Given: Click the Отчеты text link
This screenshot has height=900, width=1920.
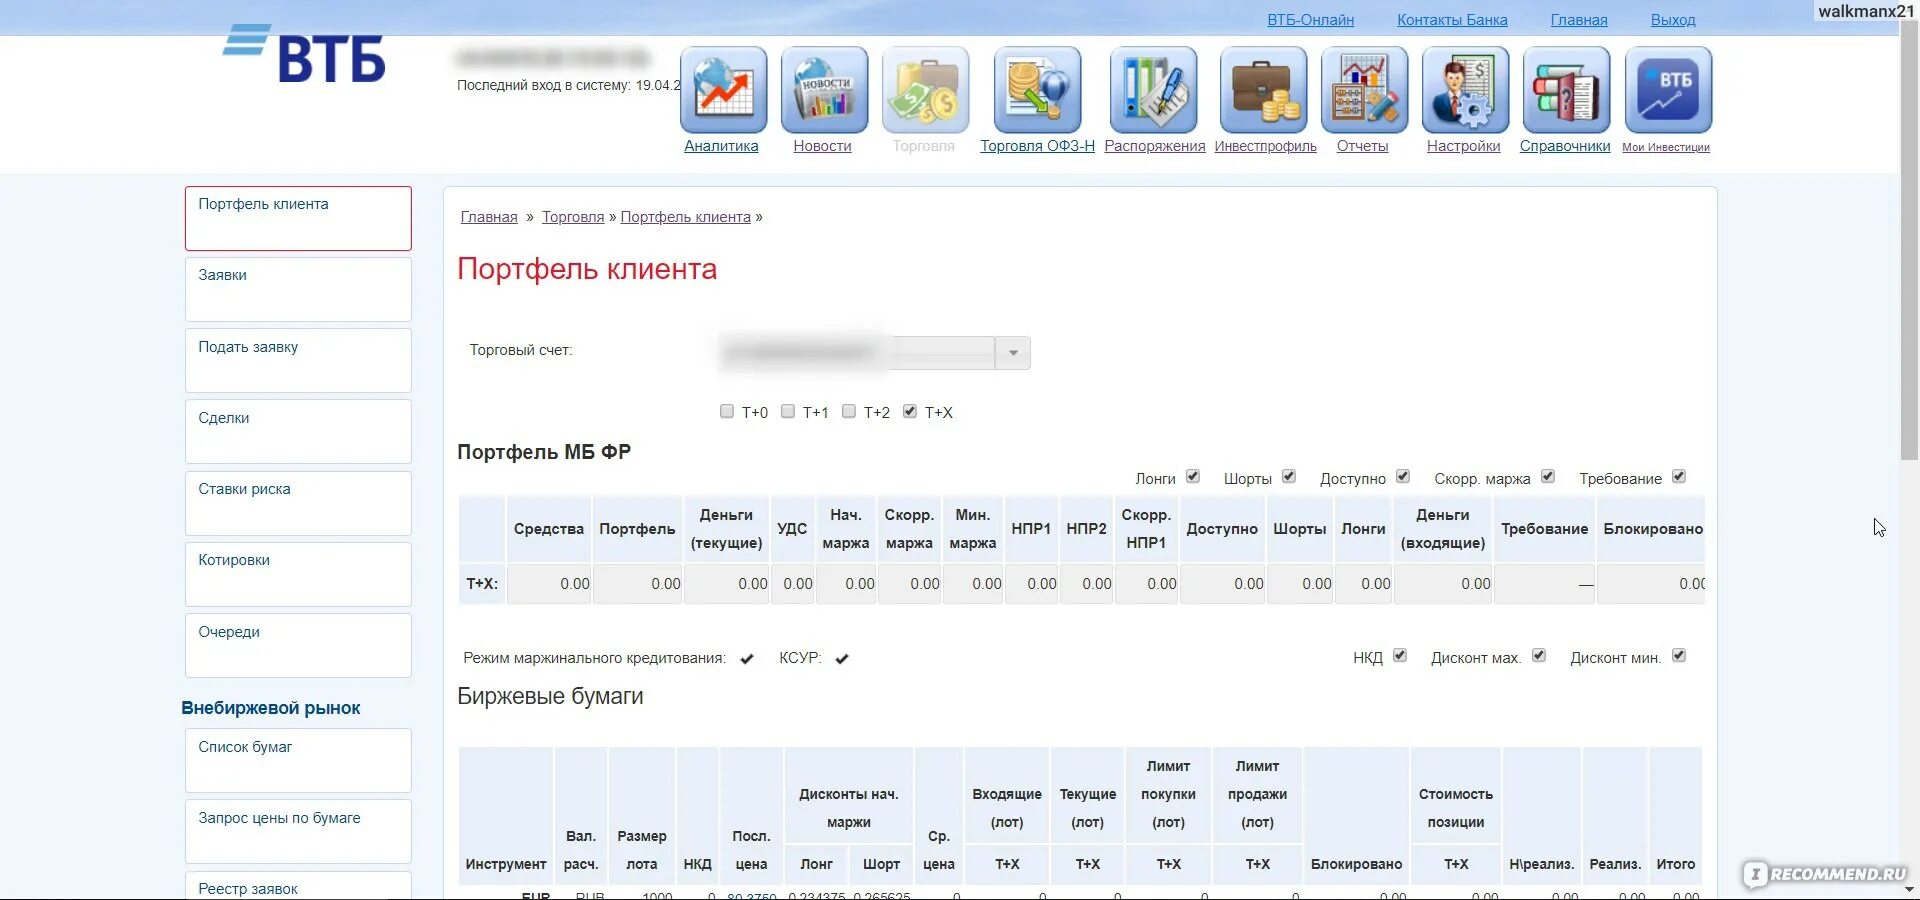Looking at the screenshot, I should (1362, 146).
